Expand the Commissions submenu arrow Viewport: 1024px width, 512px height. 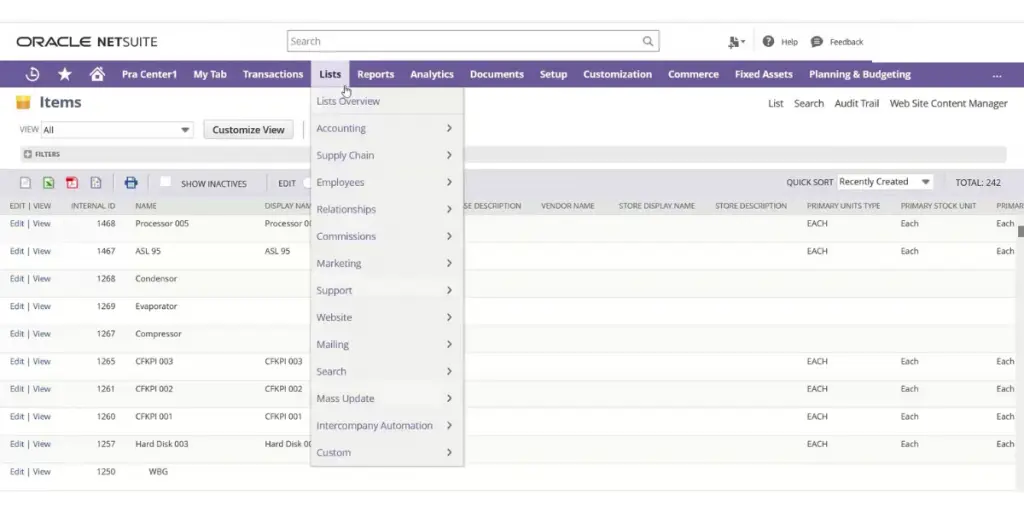pyautogui.click(x=449, y=236)
